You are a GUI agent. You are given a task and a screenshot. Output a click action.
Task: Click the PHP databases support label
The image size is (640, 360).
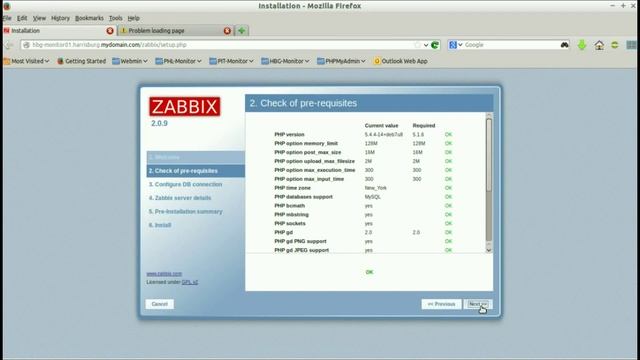click(x=303, y=197)
